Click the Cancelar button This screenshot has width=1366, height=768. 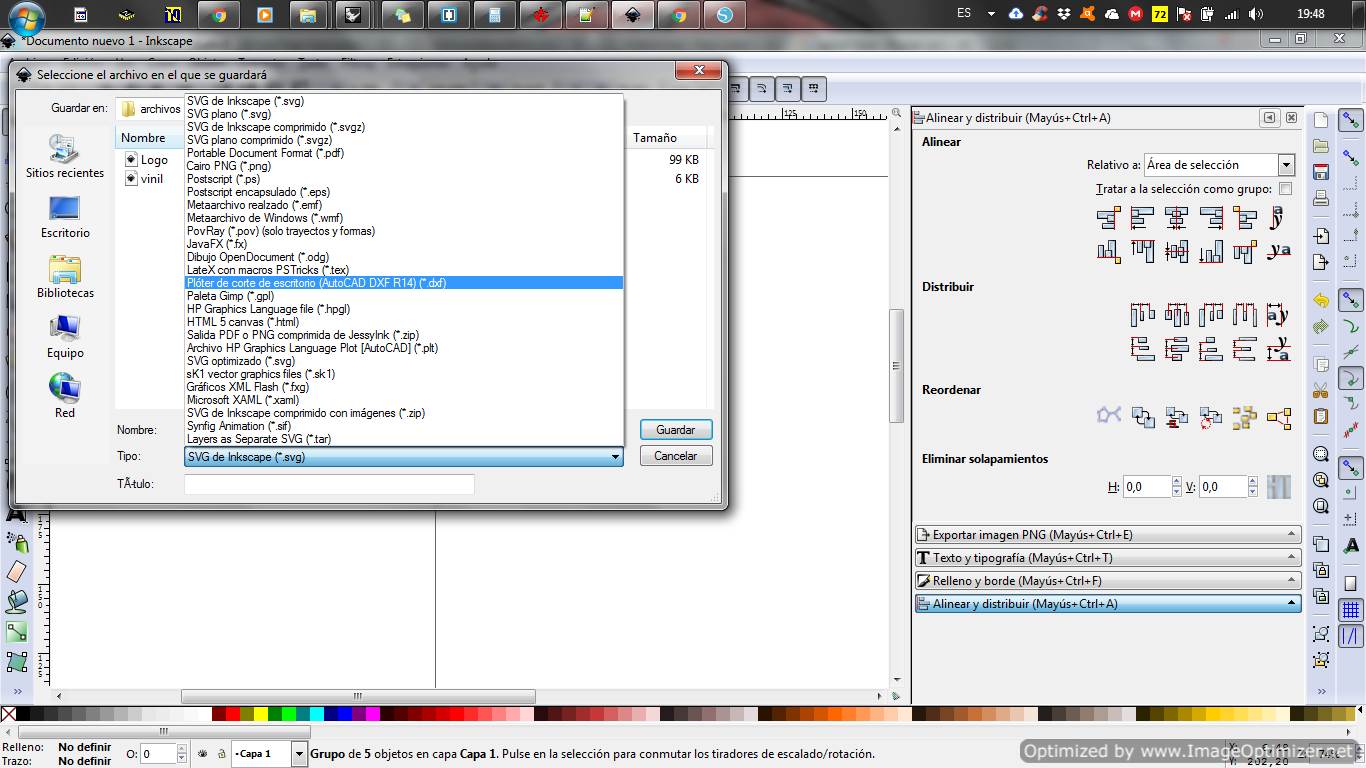tap(676, 456)
